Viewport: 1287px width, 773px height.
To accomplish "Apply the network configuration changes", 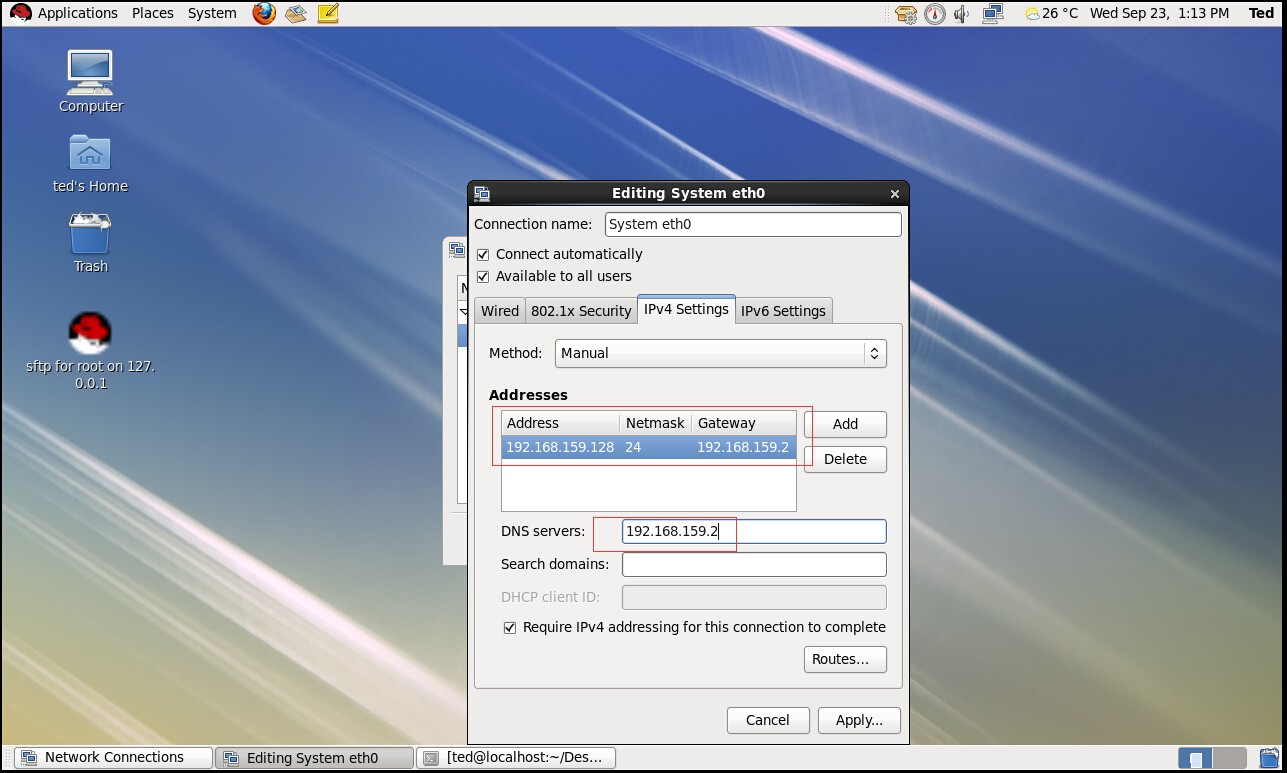I will pos(858,720).
